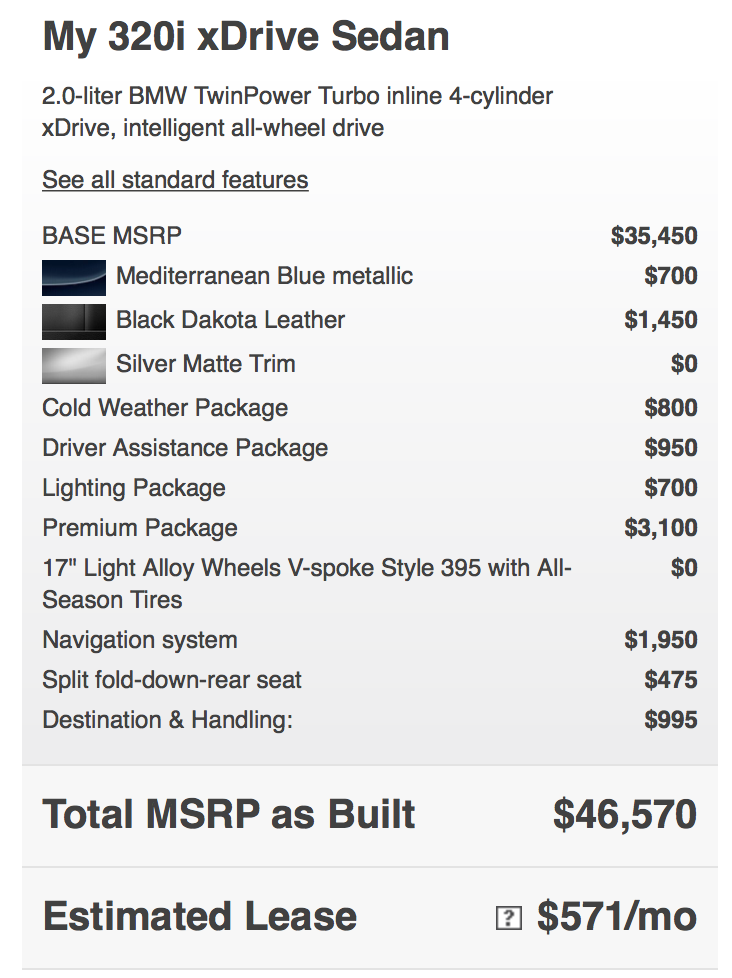Screen dimensions: 732x978
Task: Click the Estimated Lease heading text
Action: click(x=200, y=917)
